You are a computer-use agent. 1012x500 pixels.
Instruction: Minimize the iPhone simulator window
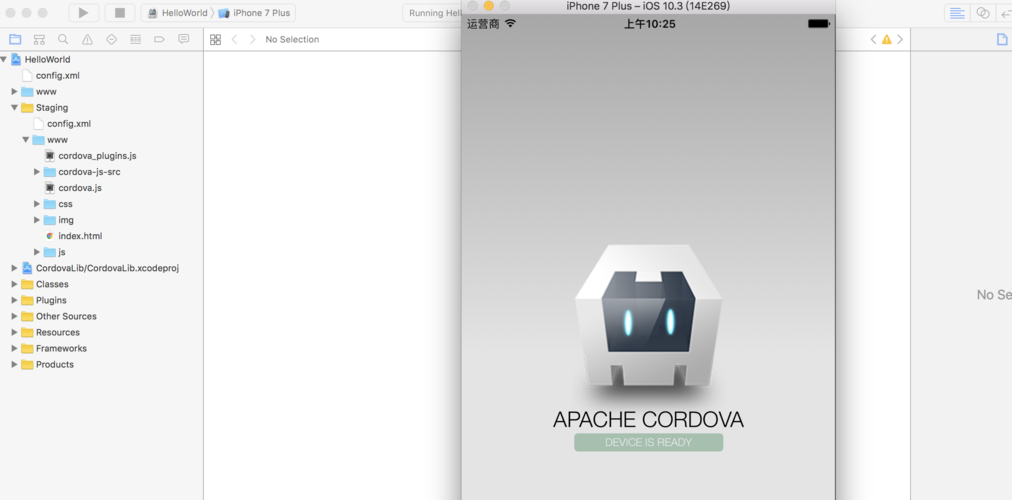489,6
